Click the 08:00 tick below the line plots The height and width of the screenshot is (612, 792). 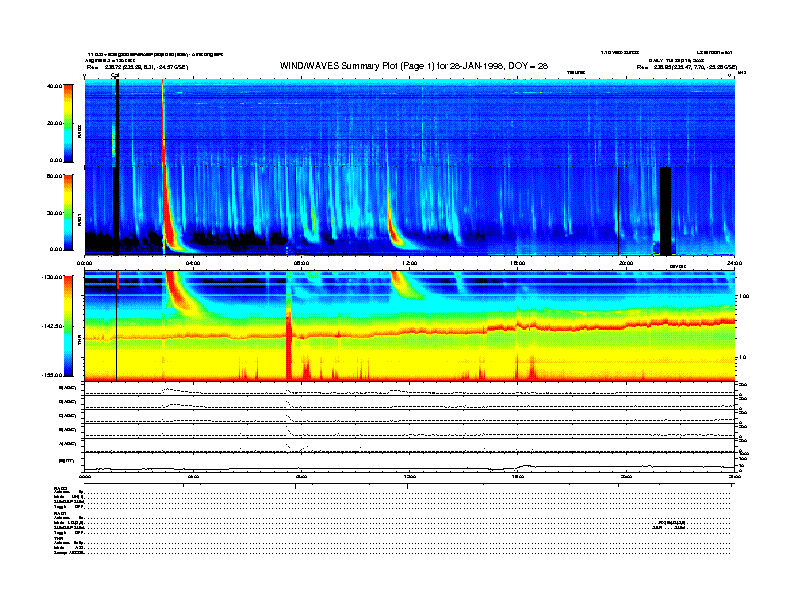tap(302, 476)
